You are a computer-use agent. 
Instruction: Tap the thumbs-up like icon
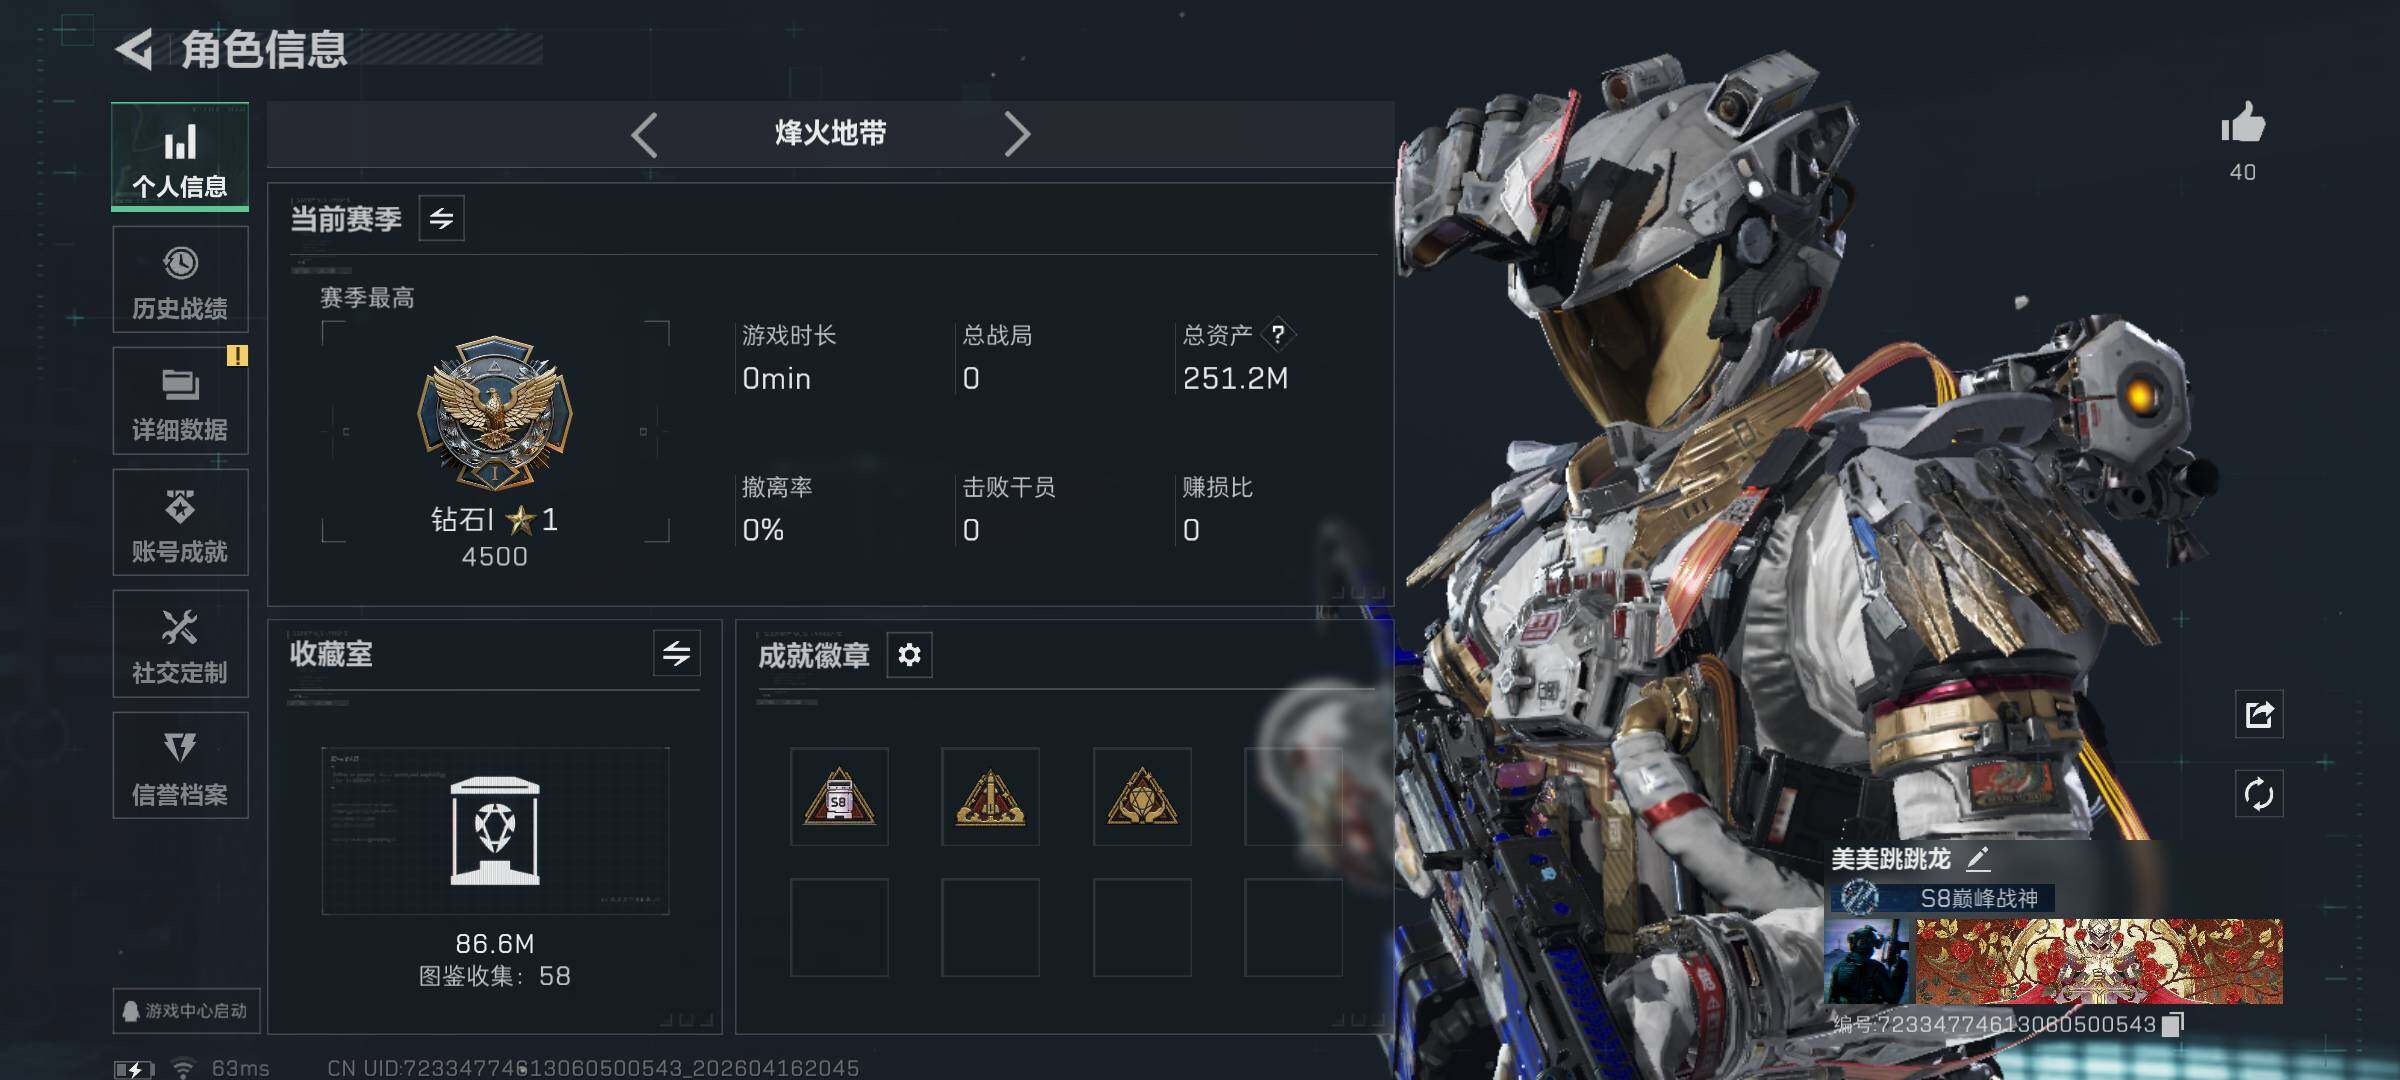click(x=2243, y=124)
